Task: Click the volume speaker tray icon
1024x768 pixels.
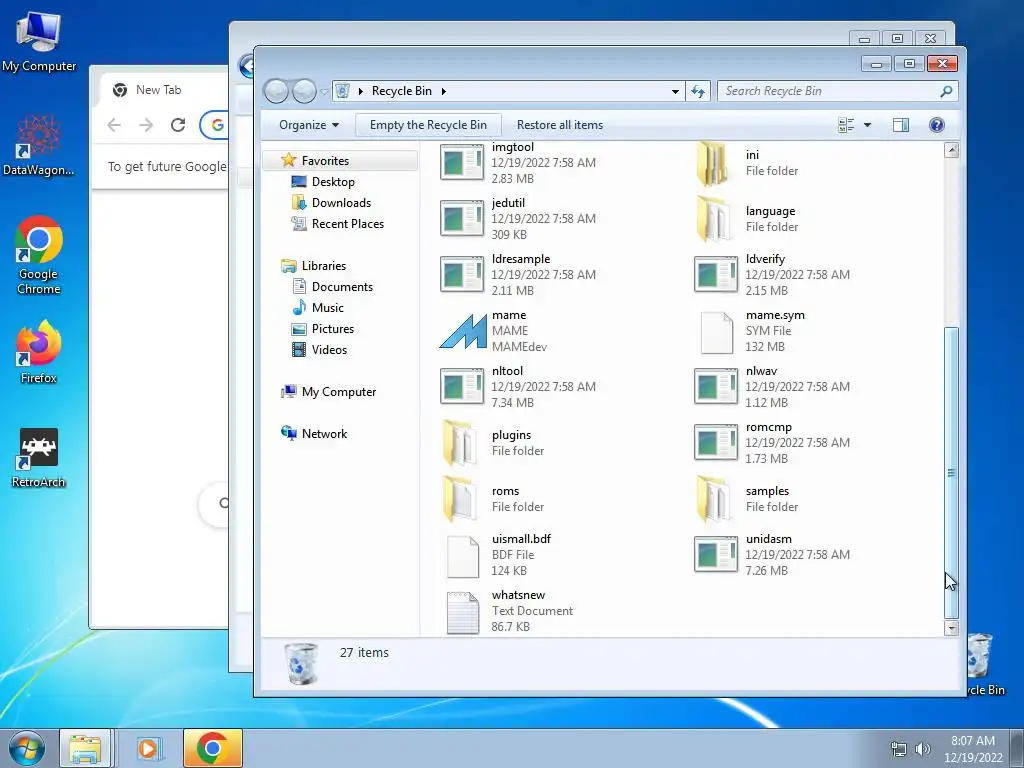Action: click(922, 749)
